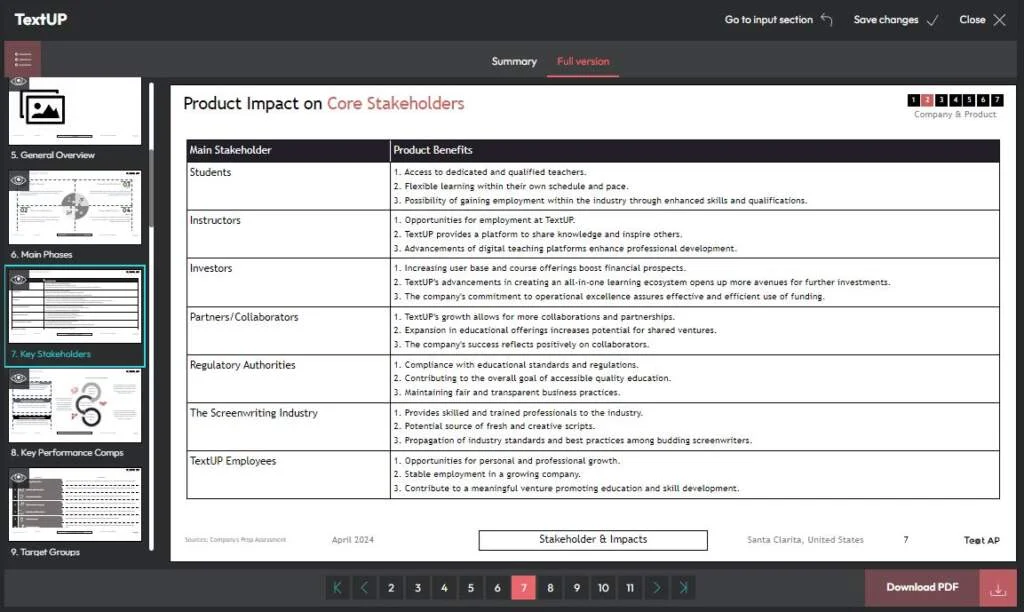Click the undo arrow beside Go to input section

point(827,20)
